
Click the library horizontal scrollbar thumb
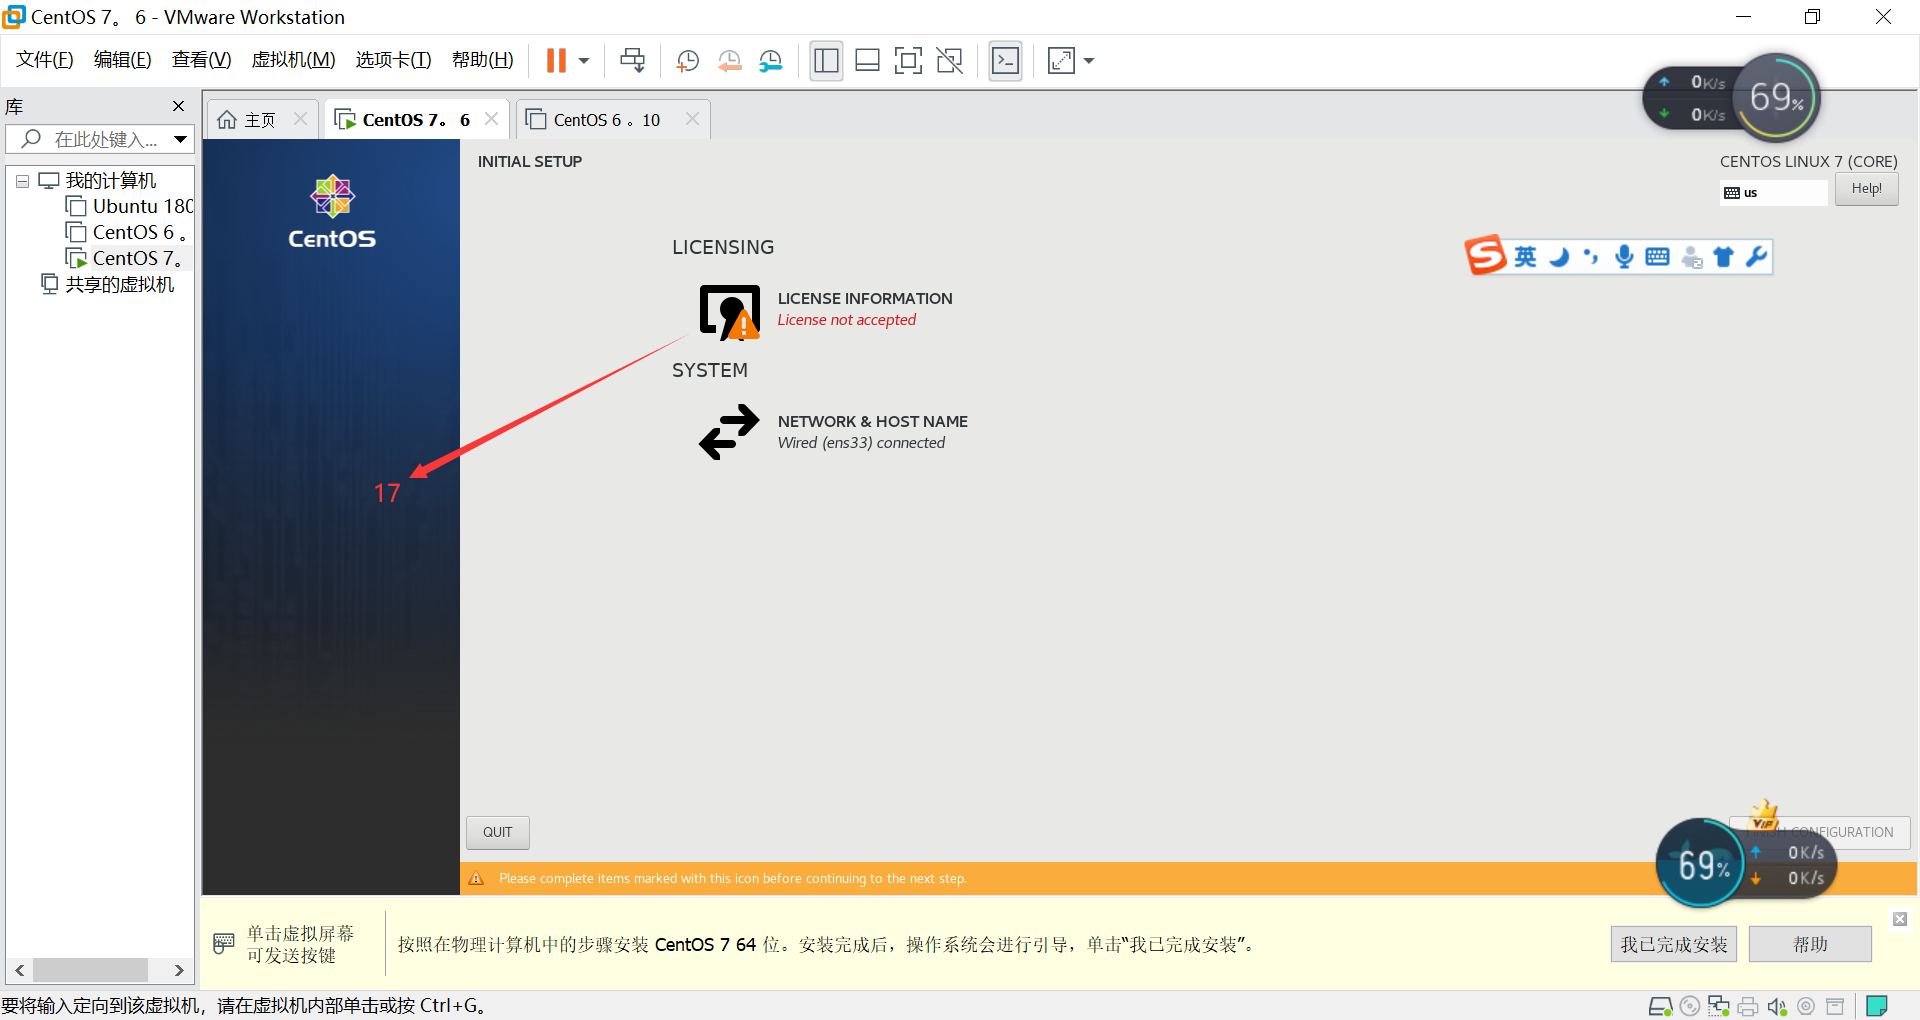click(x=90, y=970)
